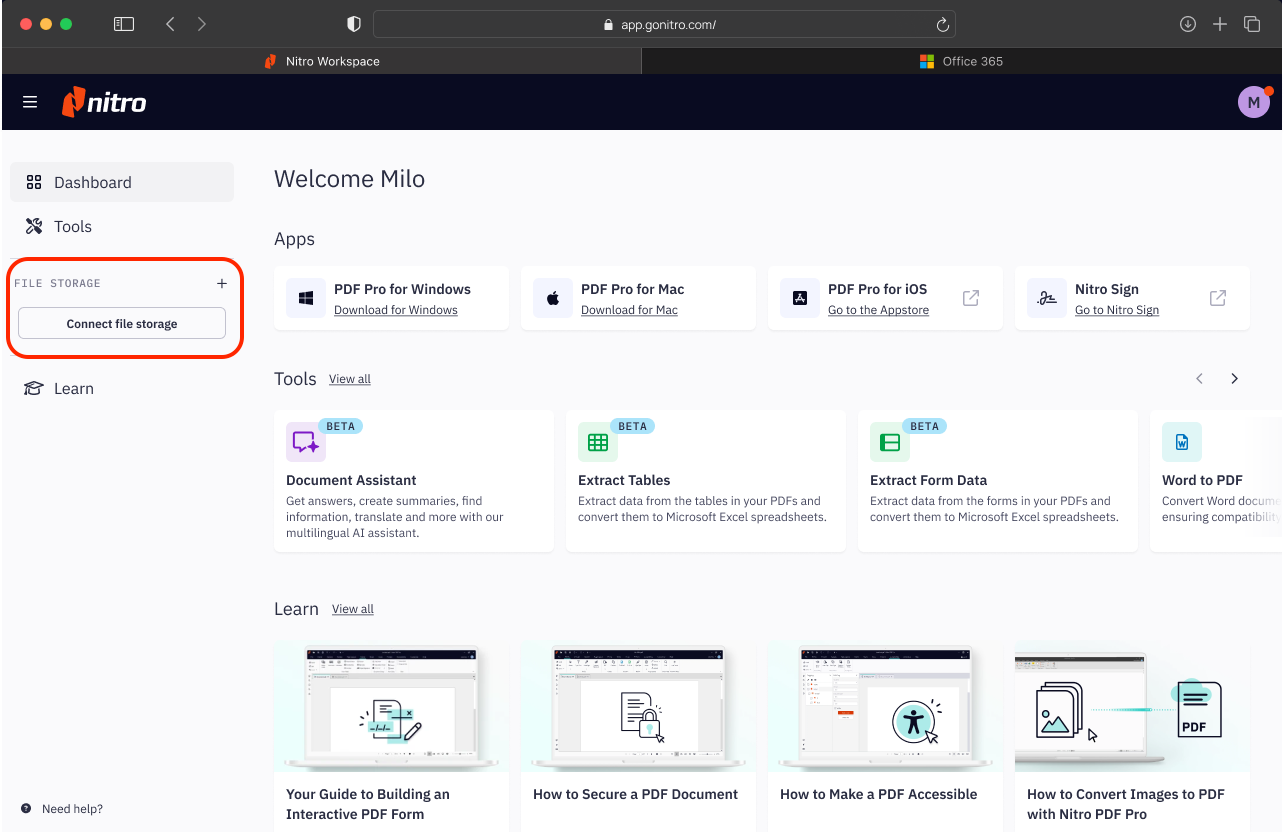Screen dimensions: 1284x832
Task: Click the plus icon beside File Storage
Action: click(222, 284)
